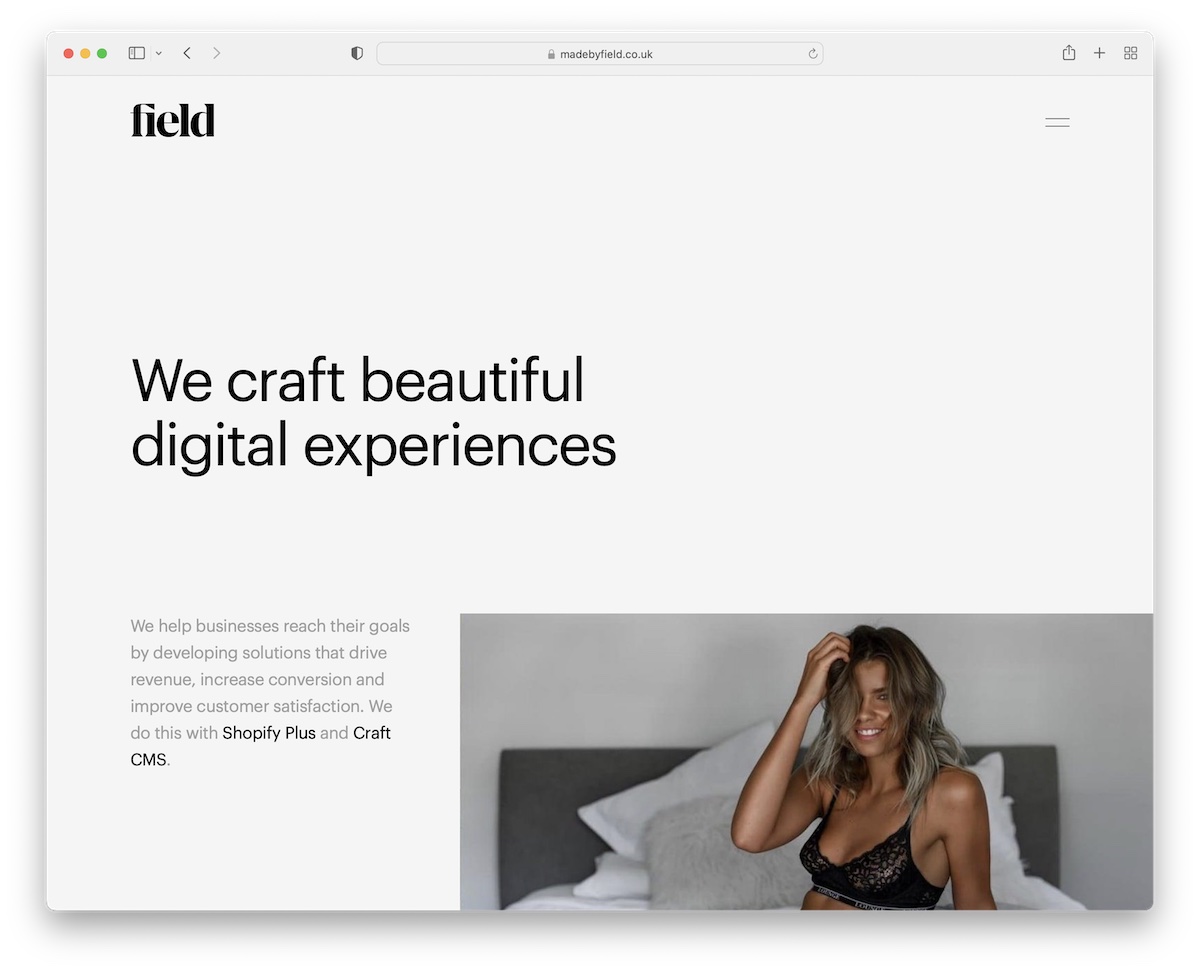
Task: Show the tab overview grid
Action: 1130,53
